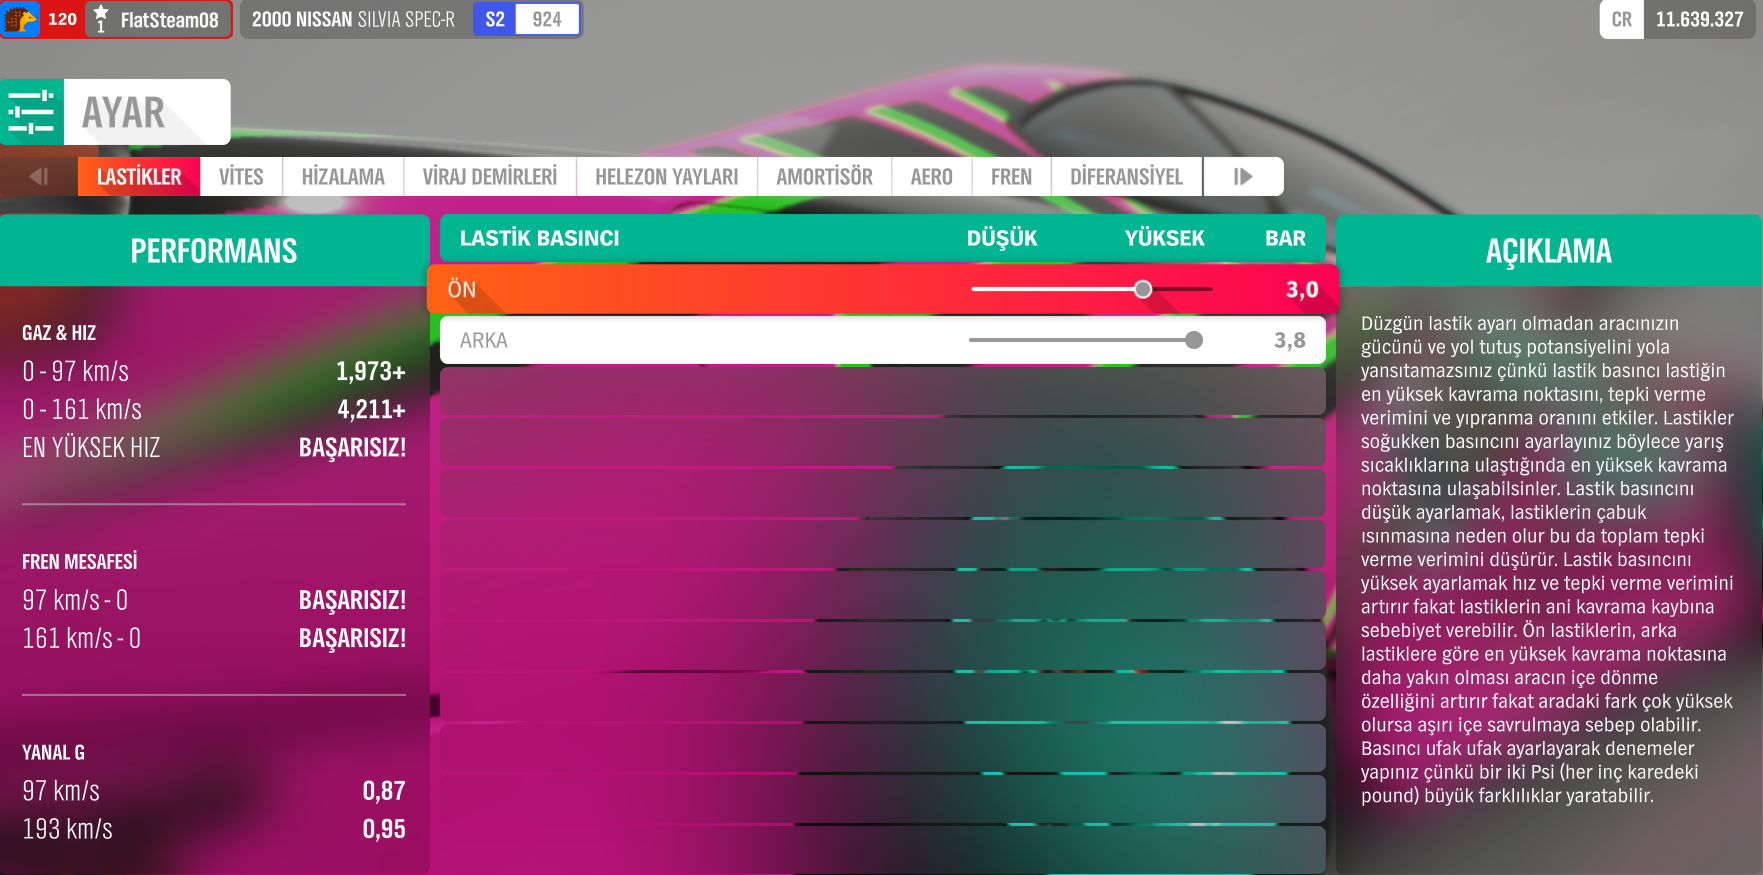Viewport: 1763px width, 875px height.
Task: Open the FREN tab
Action: 1012,177
